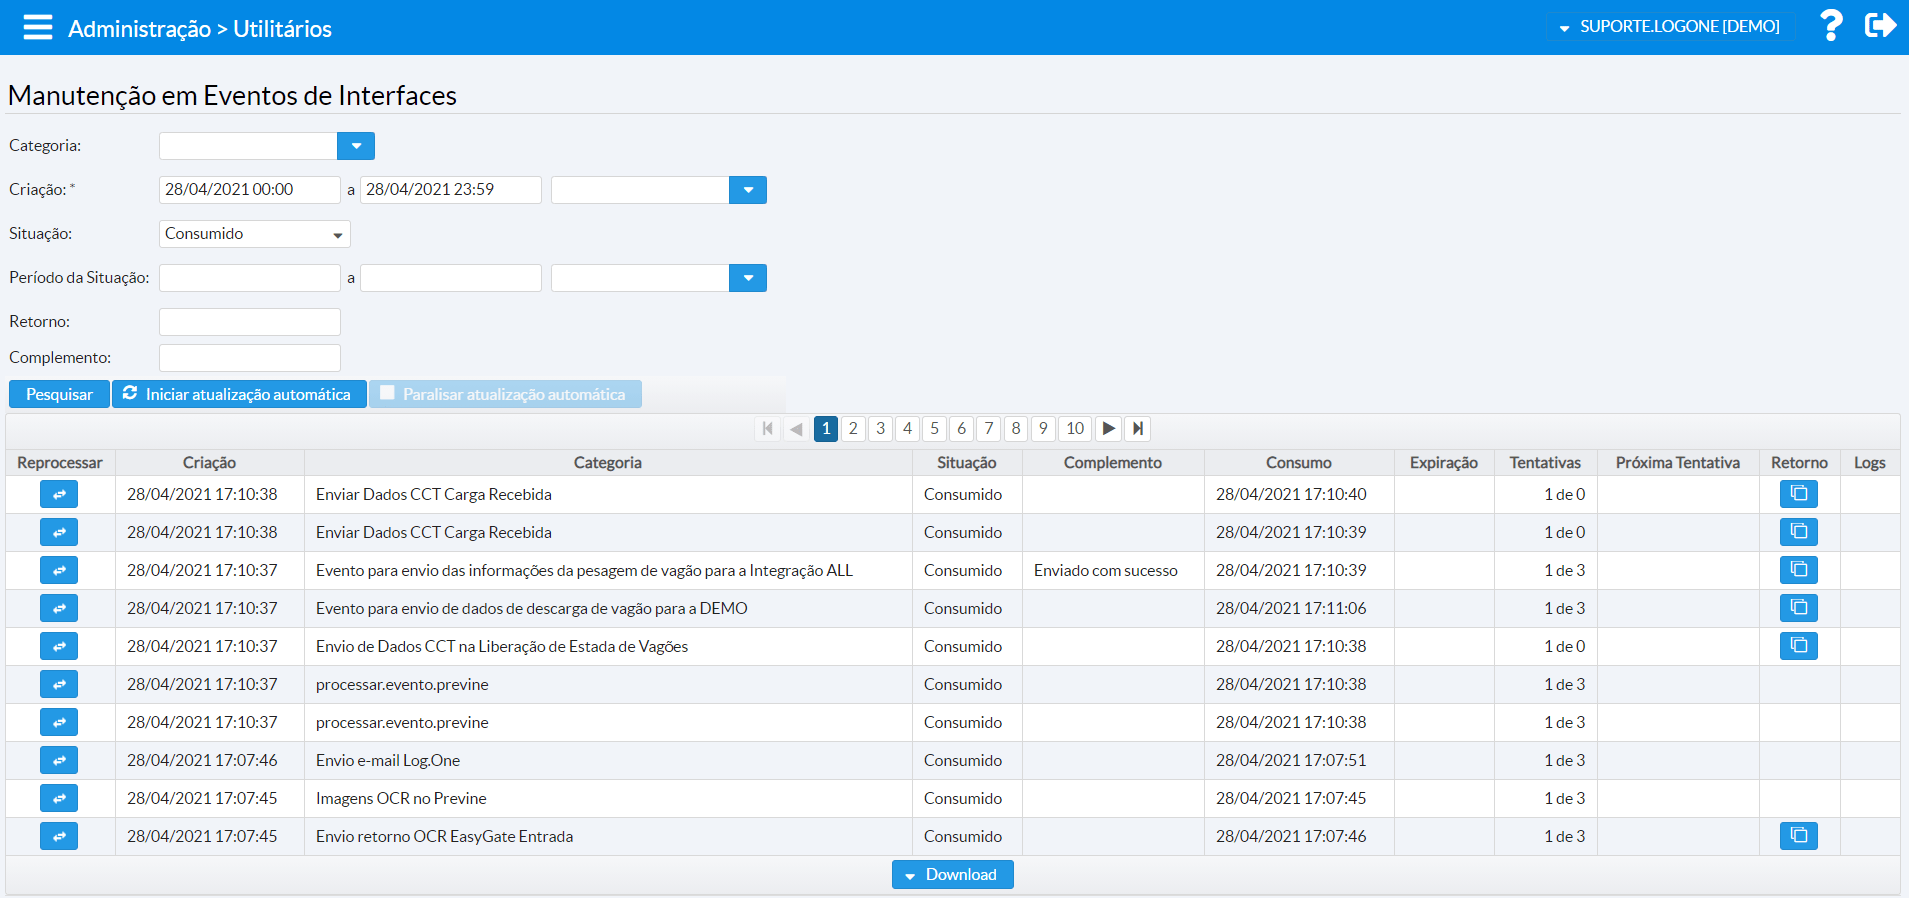Click the Pesquisar button
Viewport: 1909px width, 898px height.
coord(59,394)
